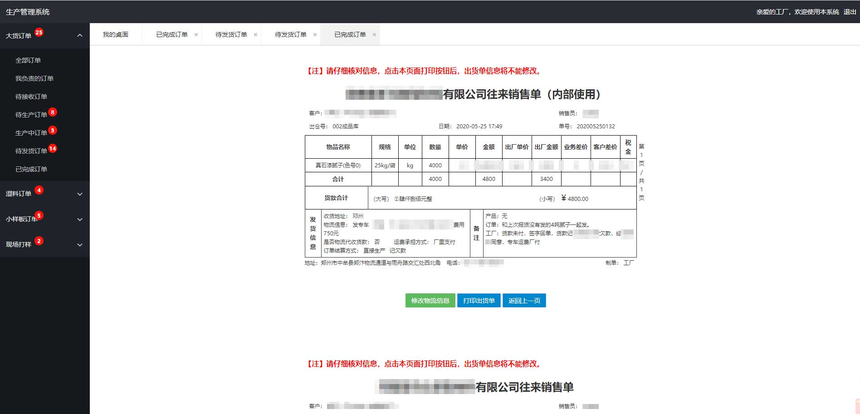860x414 pixels.
Task: Close the first 已完成订单 tab
Action: [x=196, y=35]
